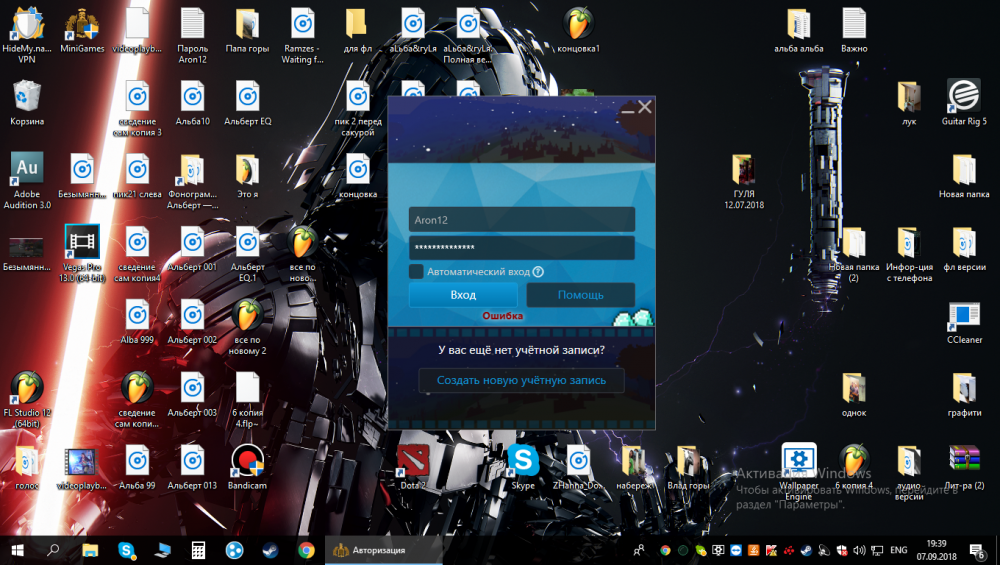Enable the Автоматический вход checkbox
1000x565 pixels.
pyautogui.click(x=416, y=271)
